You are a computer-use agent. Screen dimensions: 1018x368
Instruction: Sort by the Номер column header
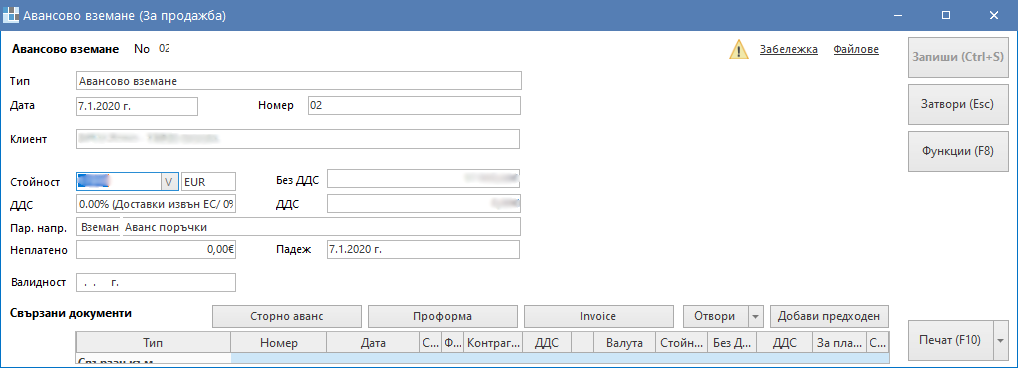coord(279,343)
